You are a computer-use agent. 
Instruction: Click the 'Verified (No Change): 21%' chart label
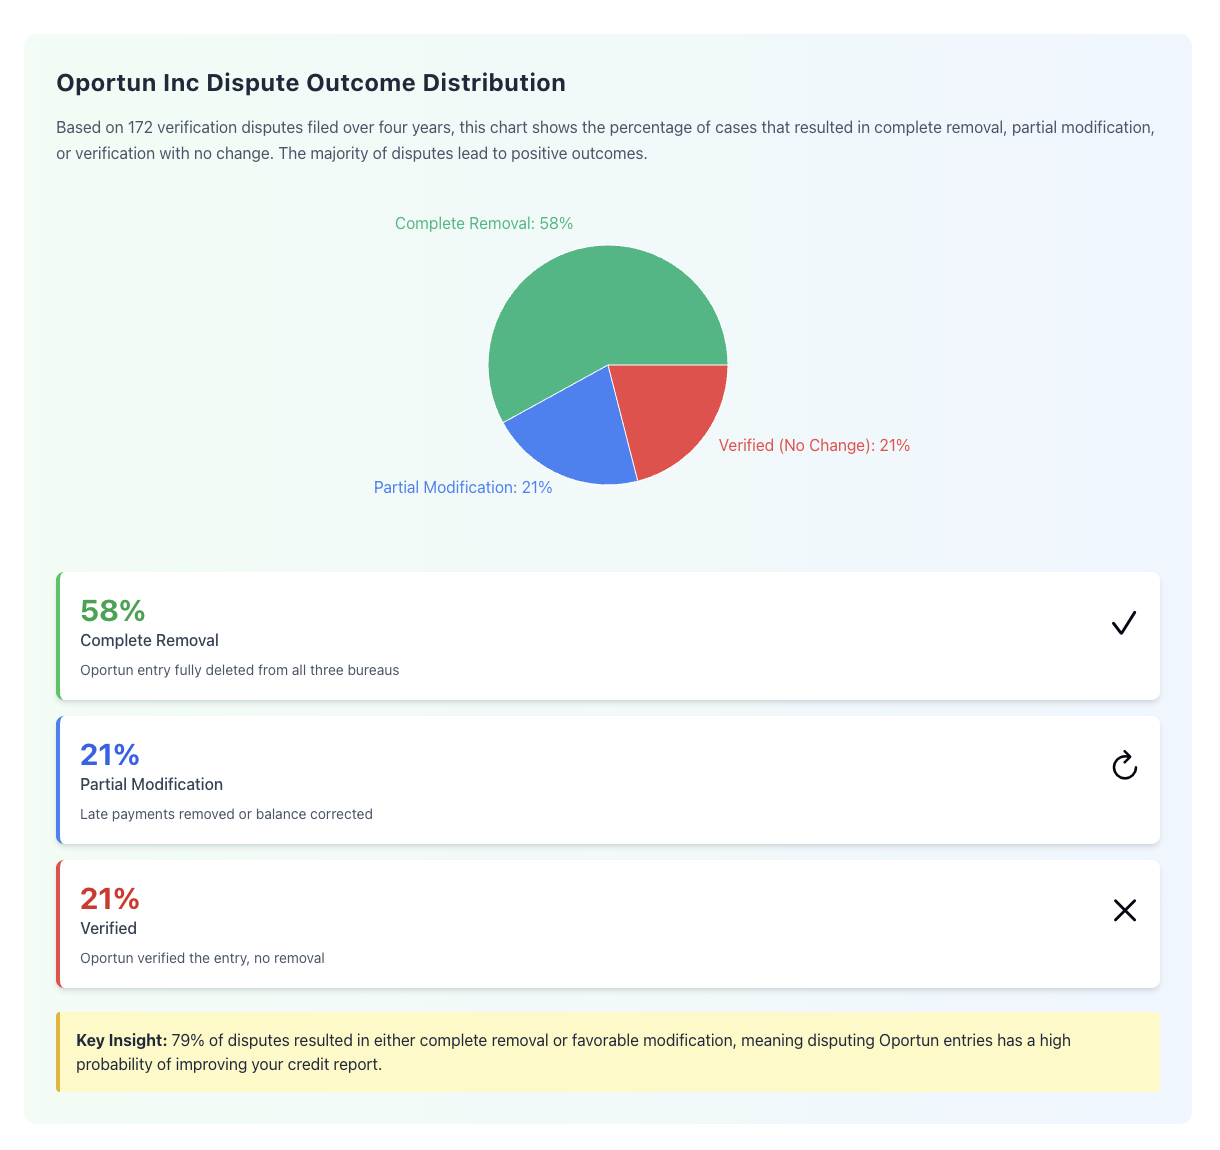point(814,445)
